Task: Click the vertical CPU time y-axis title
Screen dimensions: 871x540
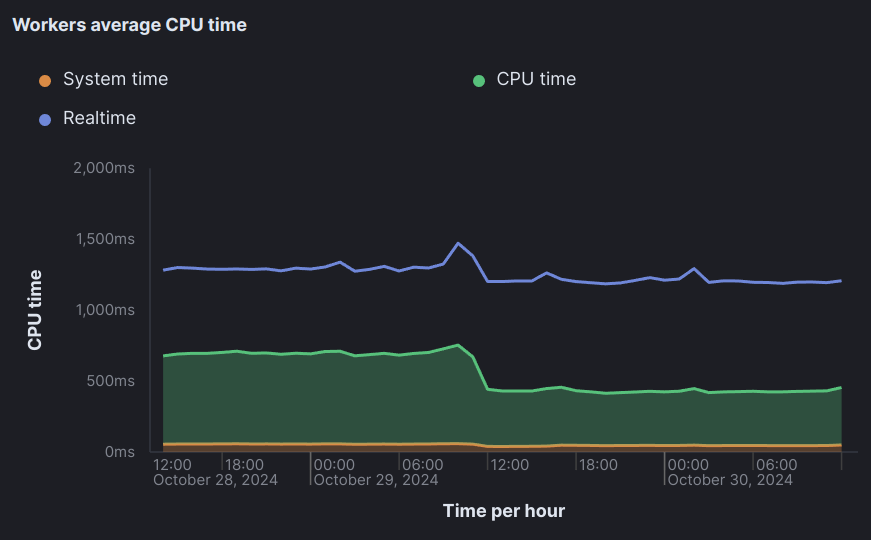Action: point(35,310)
